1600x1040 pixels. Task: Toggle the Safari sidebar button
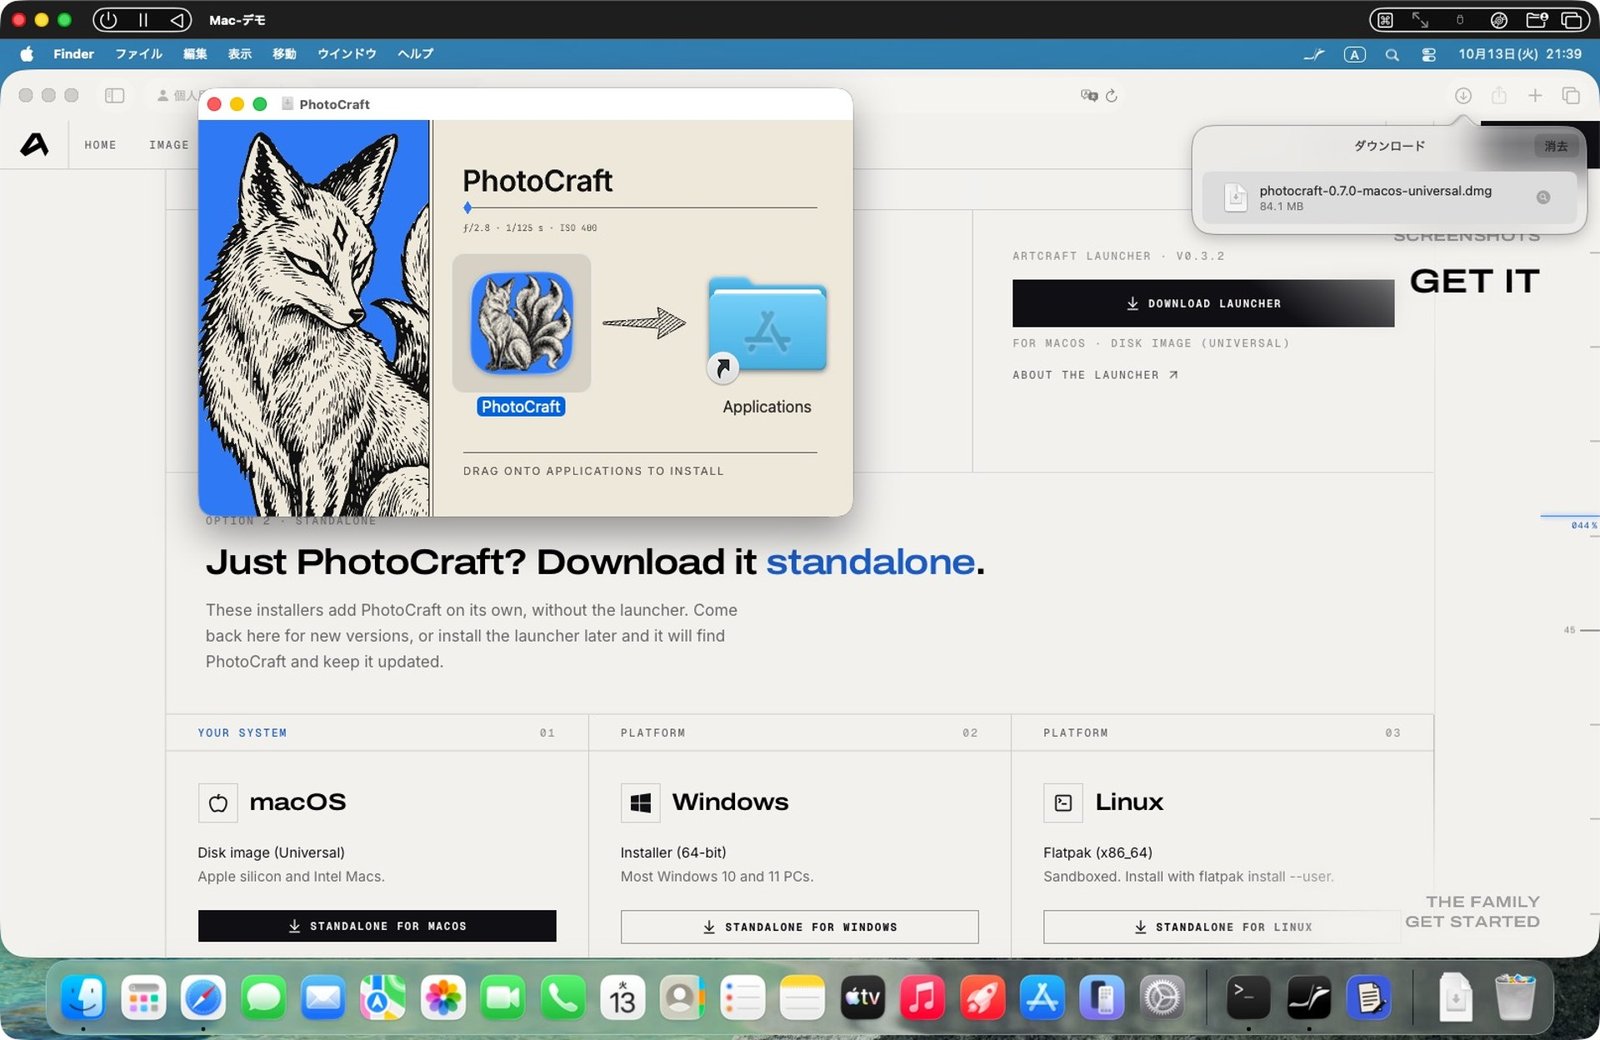pos(115,96)
